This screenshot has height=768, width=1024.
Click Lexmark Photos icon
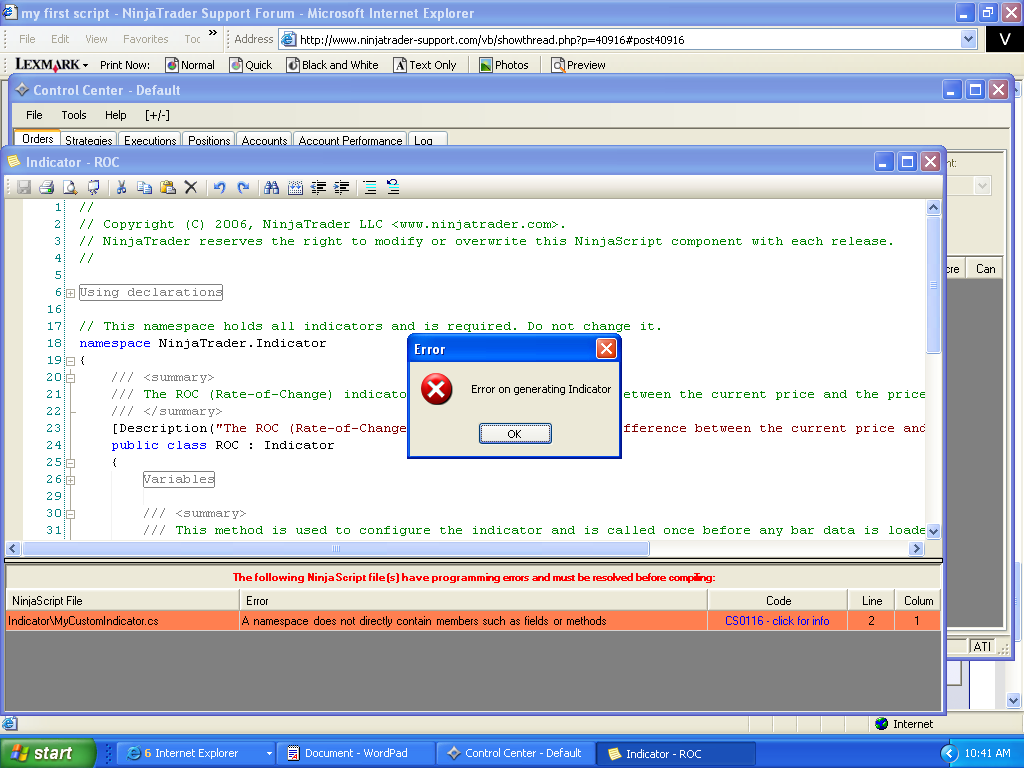click(x=485, y=65)
